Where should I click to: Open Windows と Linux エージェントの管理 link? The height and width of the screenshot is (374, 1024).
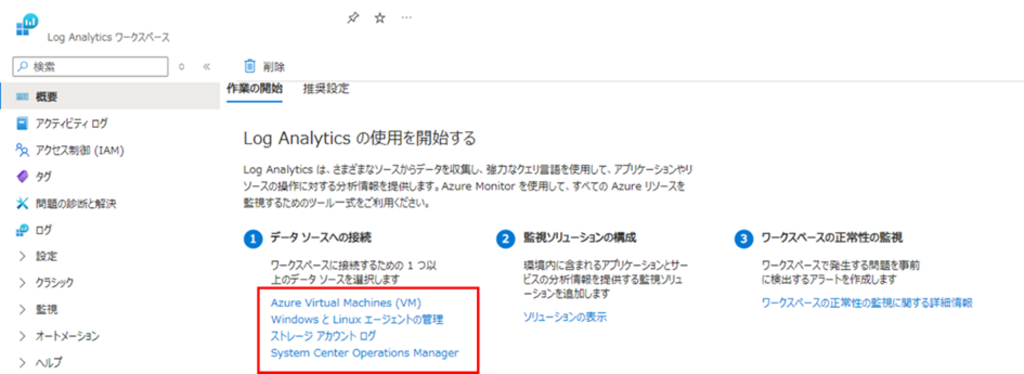357,320
